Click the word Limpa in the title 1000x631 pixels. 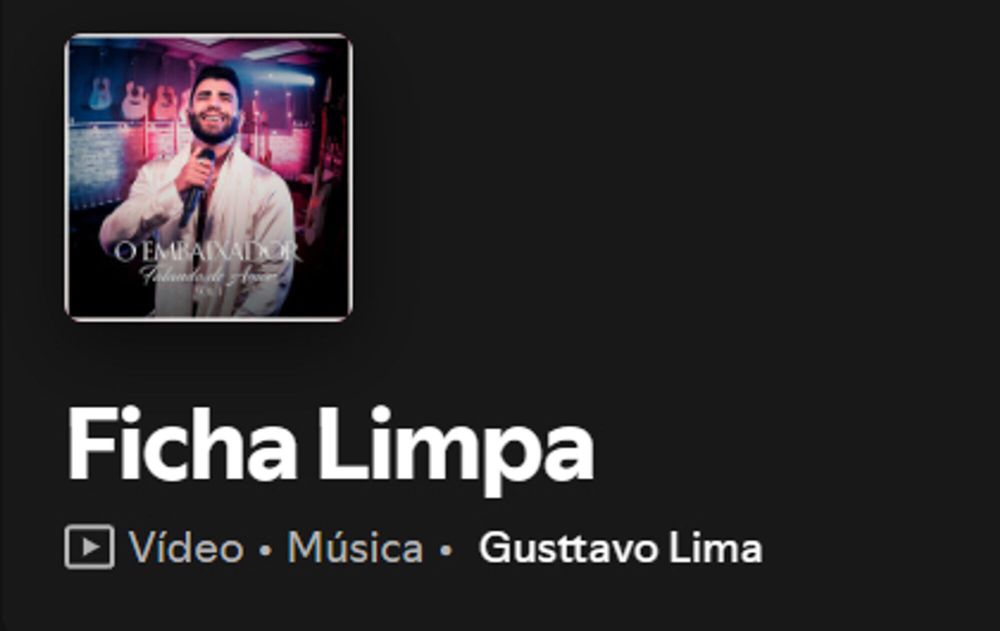(457, 450)
